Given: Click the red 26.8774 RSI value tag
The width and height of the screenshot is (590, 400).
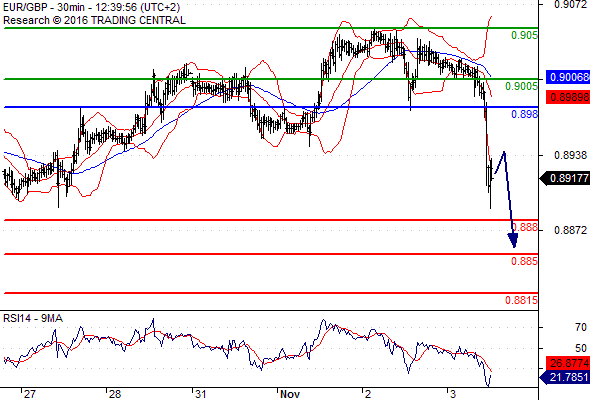Looking at the screenshot, I should point(568,363).
